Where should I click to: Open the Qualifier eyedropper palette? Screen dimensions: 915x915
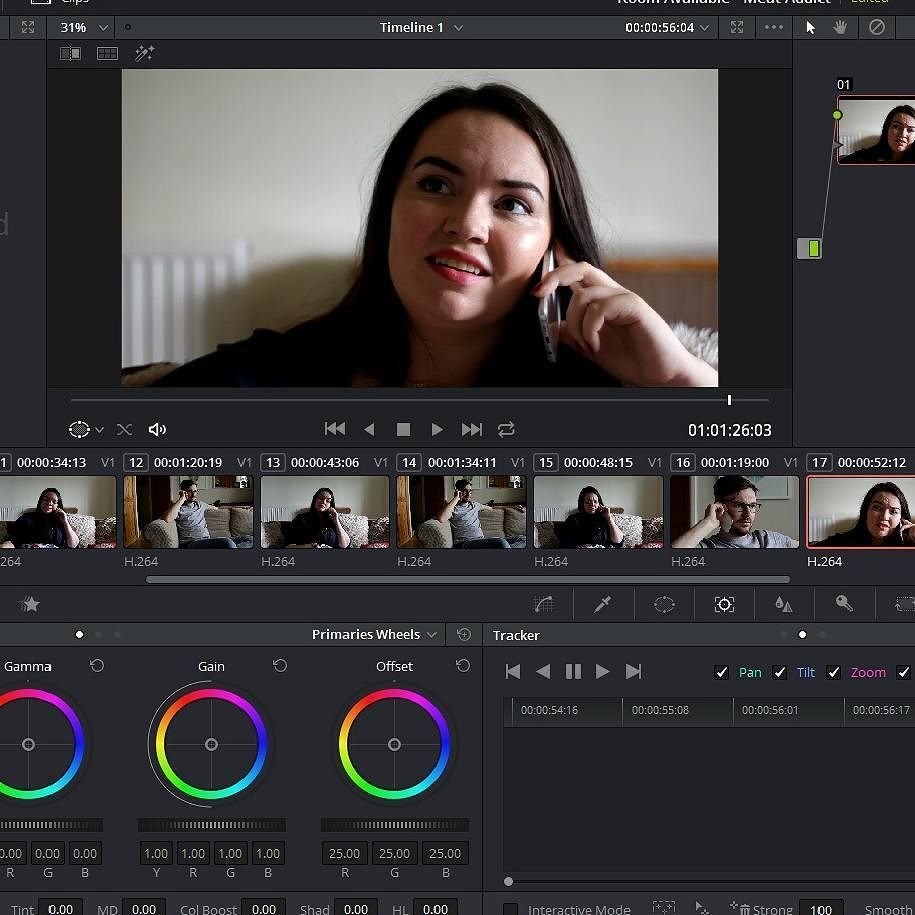pos(603,605)
